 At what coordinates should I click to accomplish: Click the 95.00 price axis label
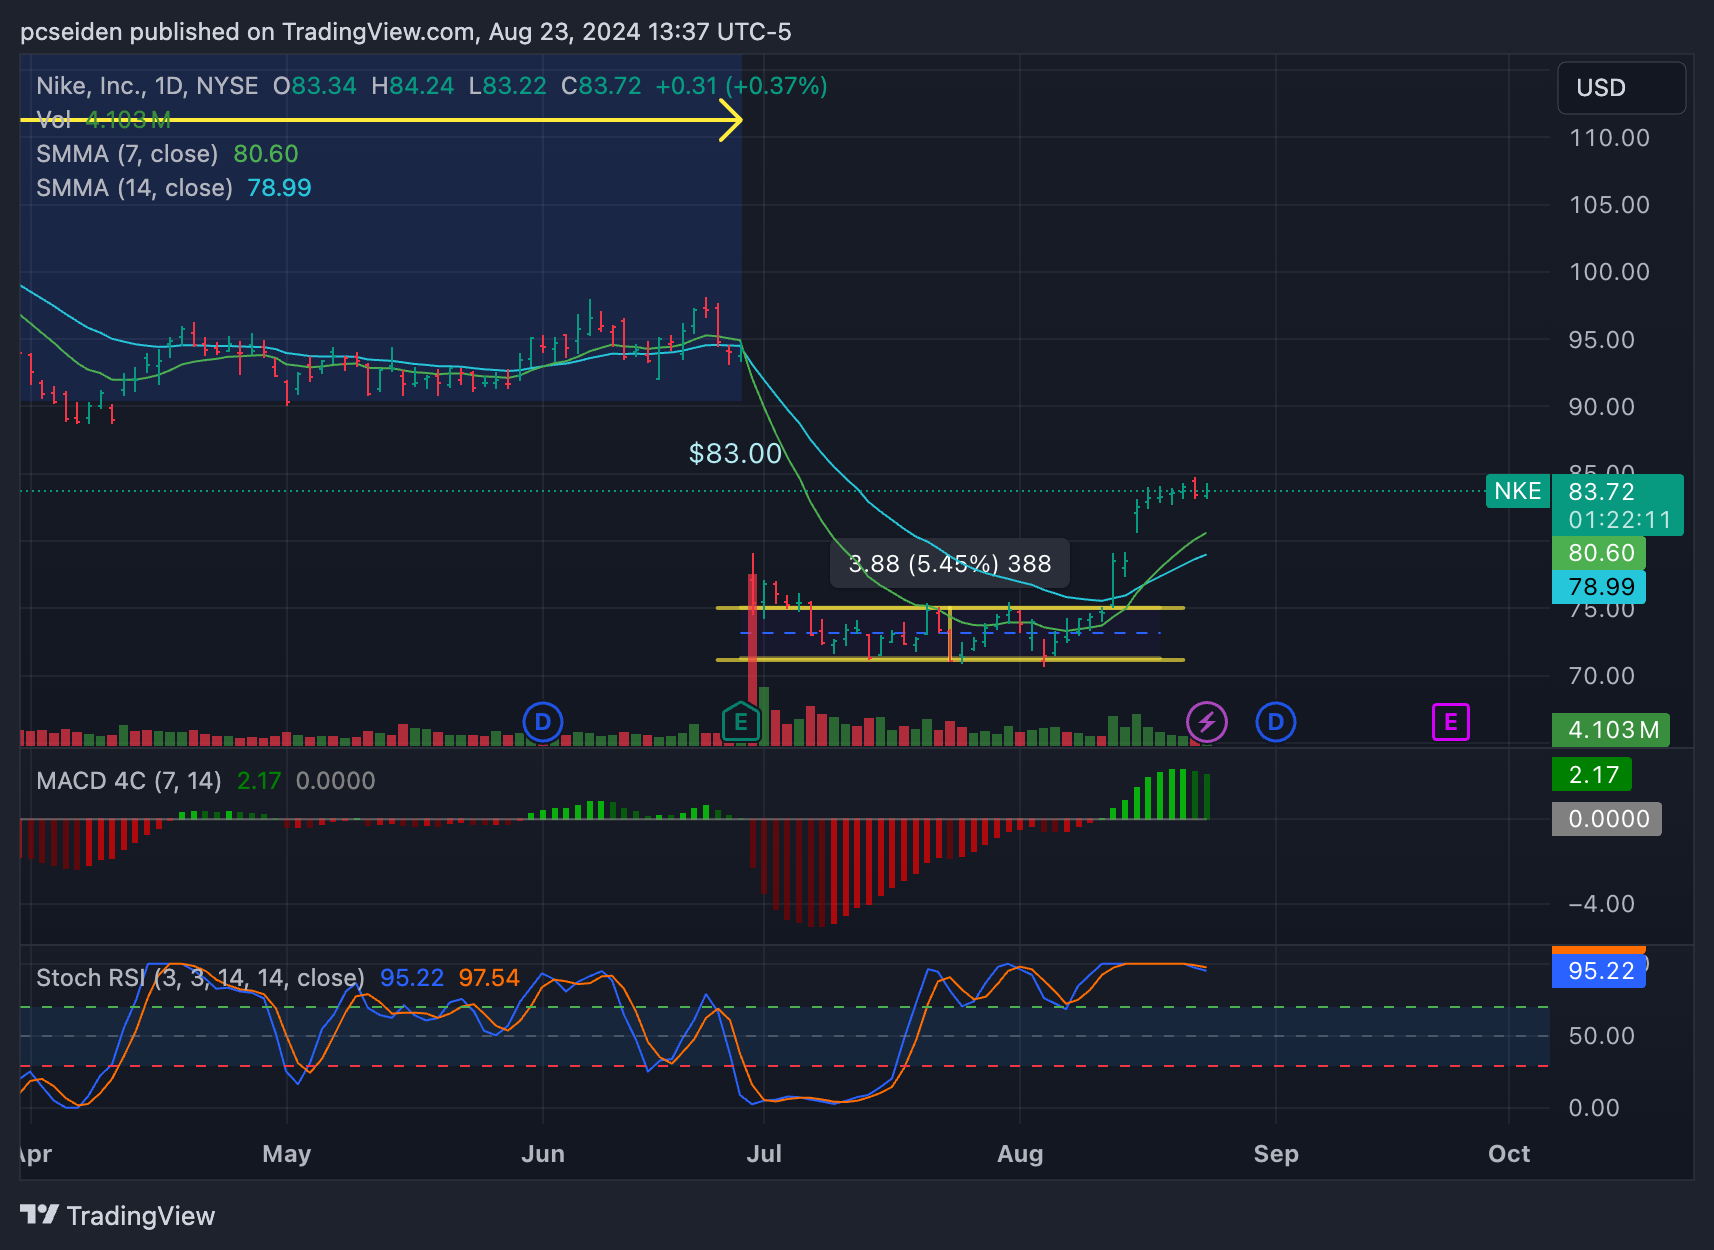[1602, 340]
